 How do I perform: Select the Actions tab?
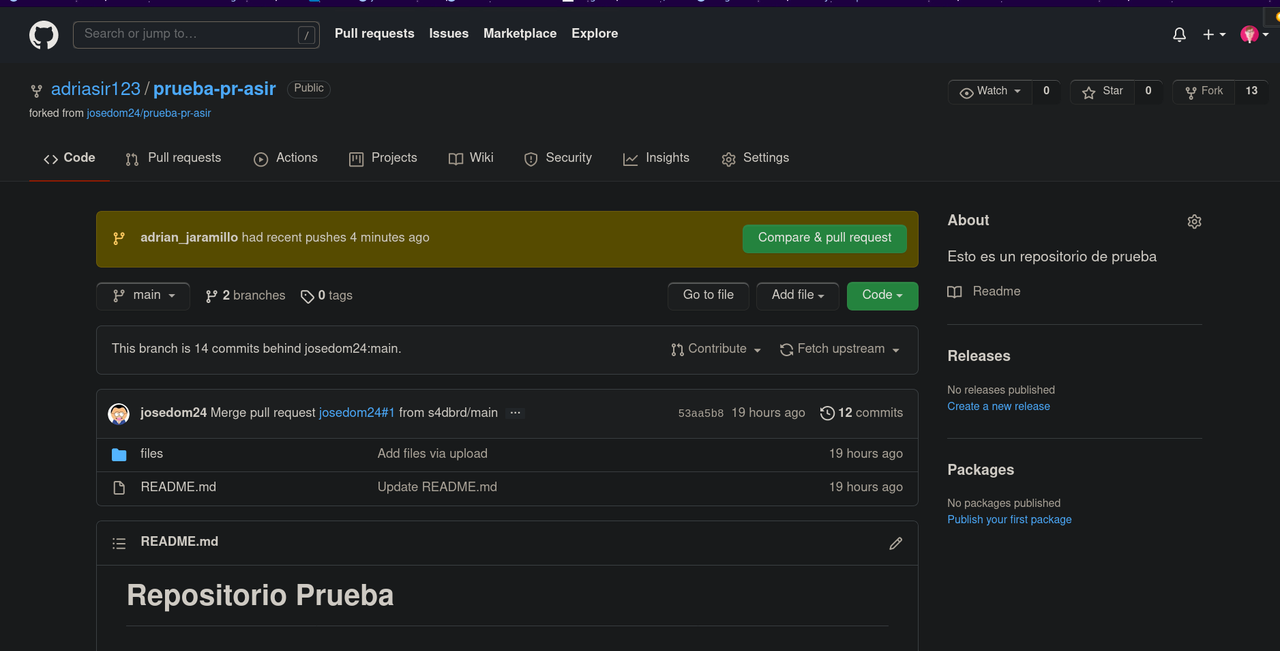[x=286, y=158]
